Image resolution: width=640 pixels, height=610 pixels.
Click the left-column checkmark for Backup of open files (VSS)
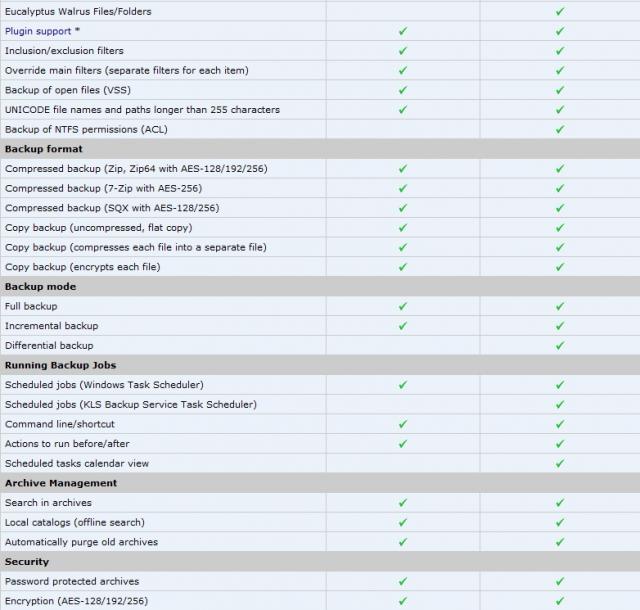point(402,90)
